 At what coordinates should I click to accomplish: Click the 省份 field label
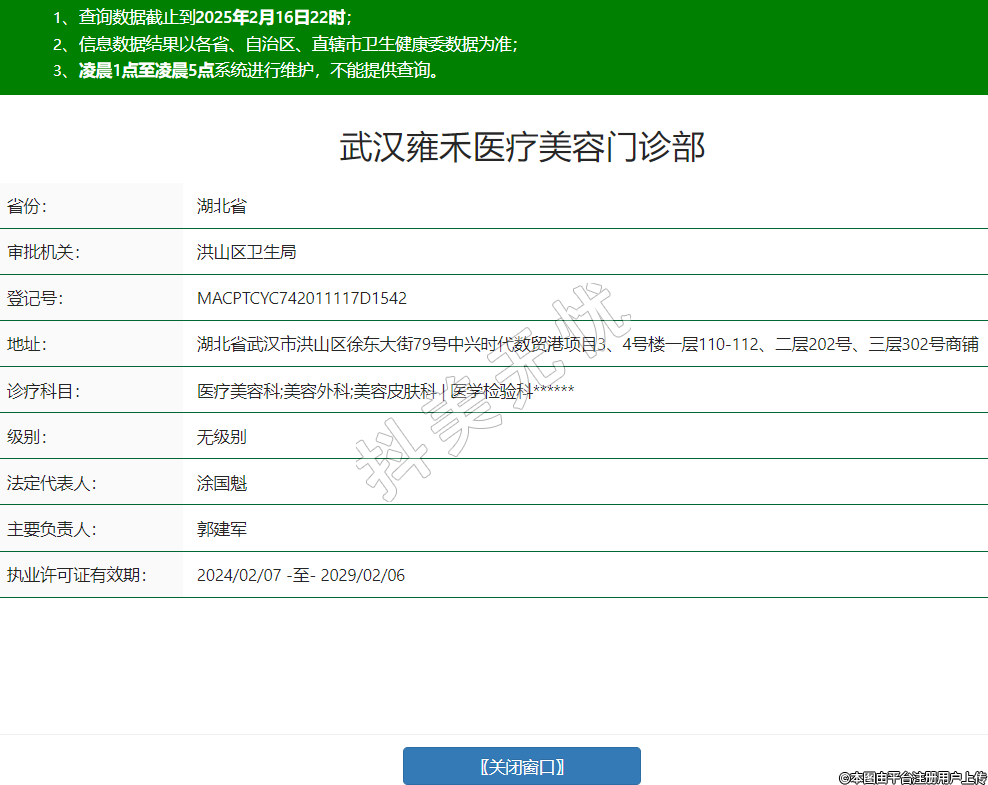(x=27, y=207)
